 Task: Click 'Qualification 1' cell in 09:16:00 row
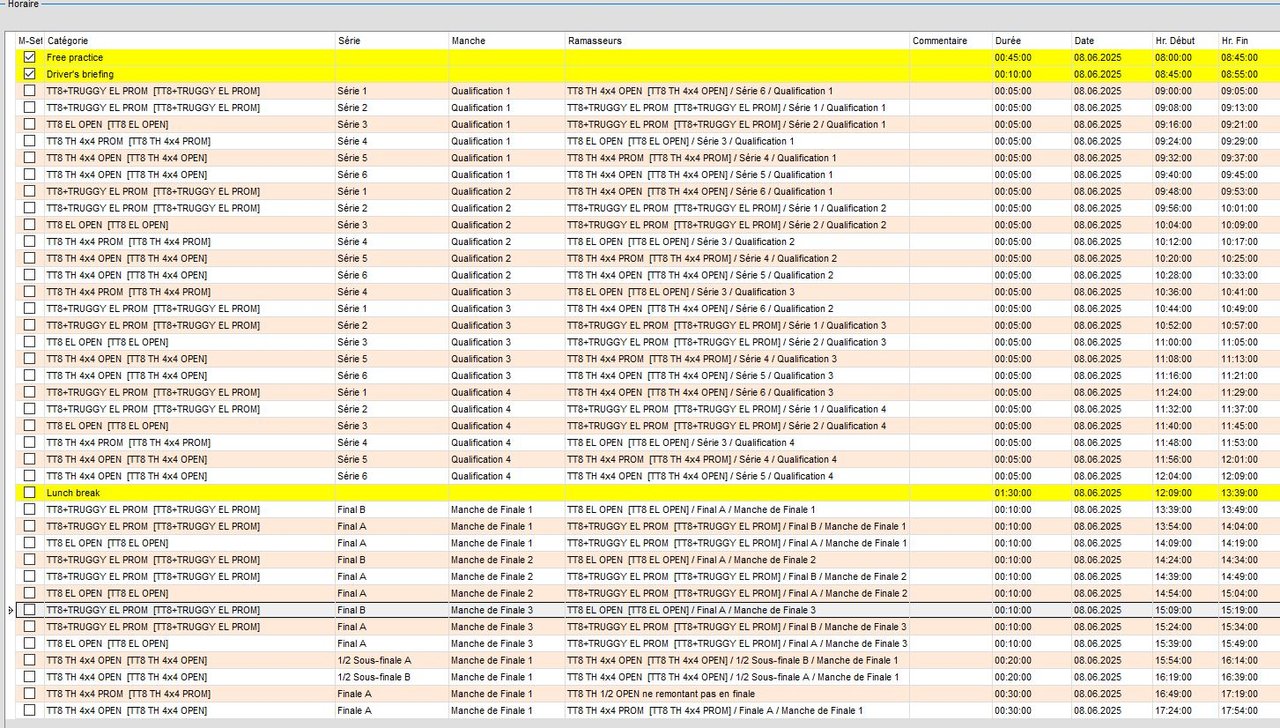coord(506,125)
